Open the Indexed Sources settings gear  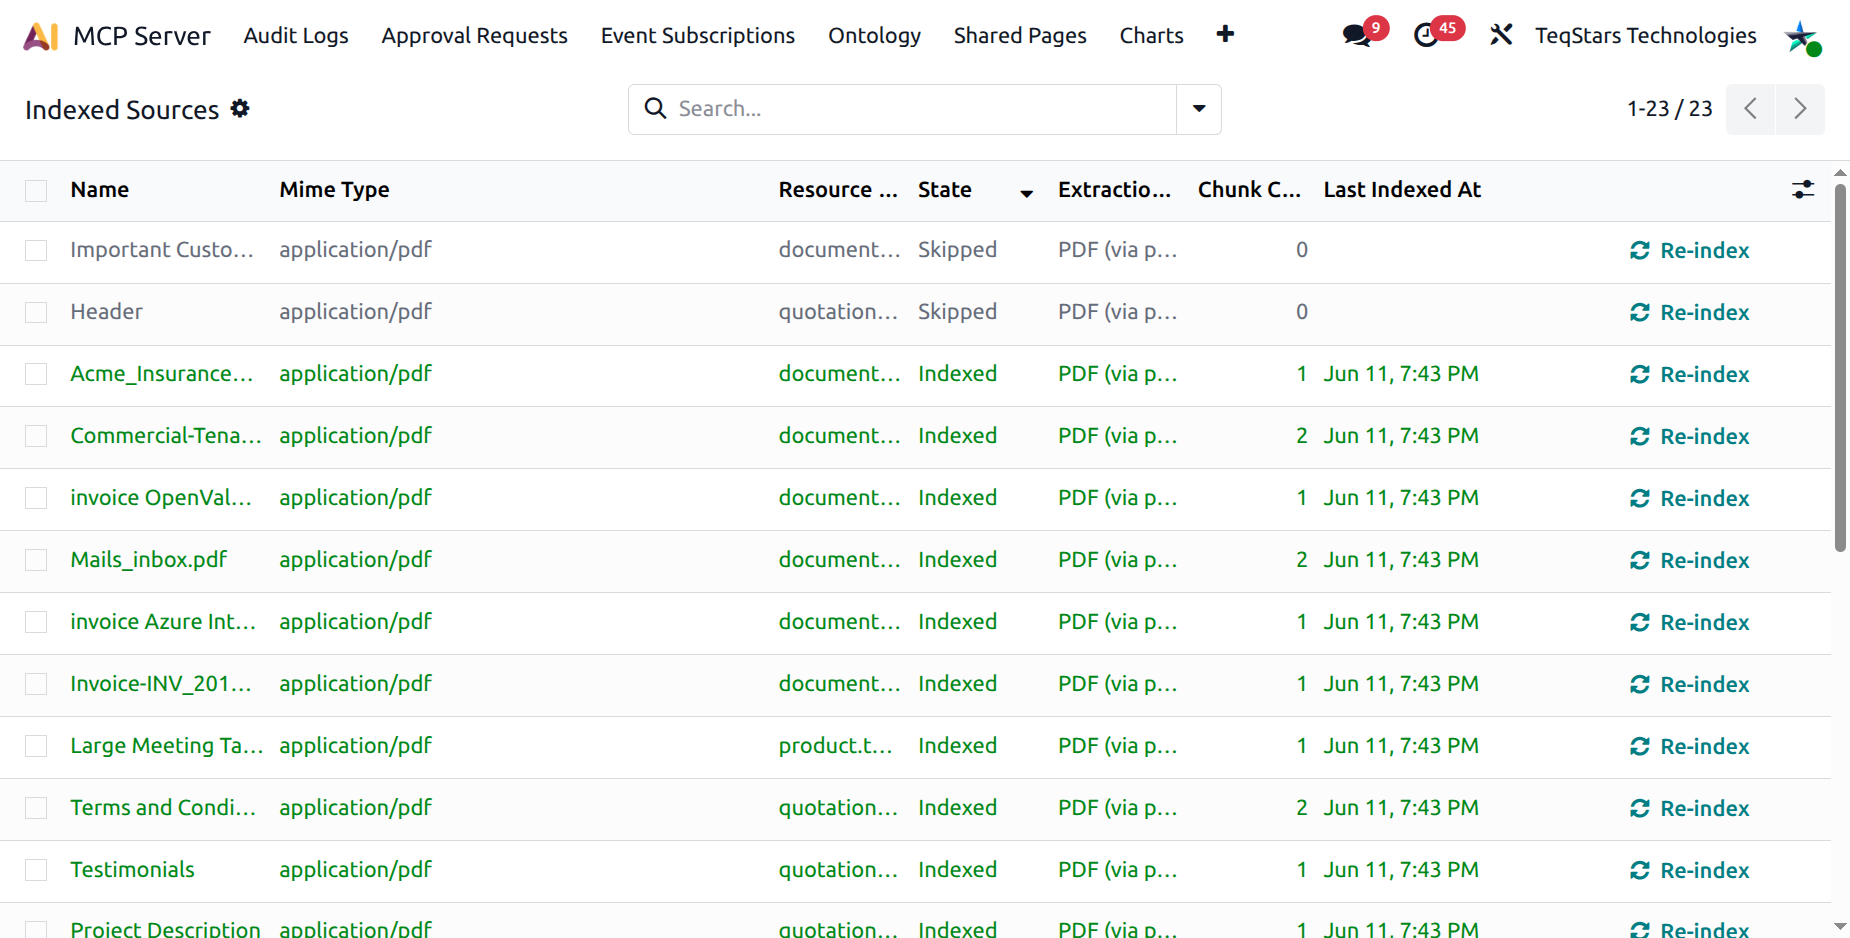240,108
